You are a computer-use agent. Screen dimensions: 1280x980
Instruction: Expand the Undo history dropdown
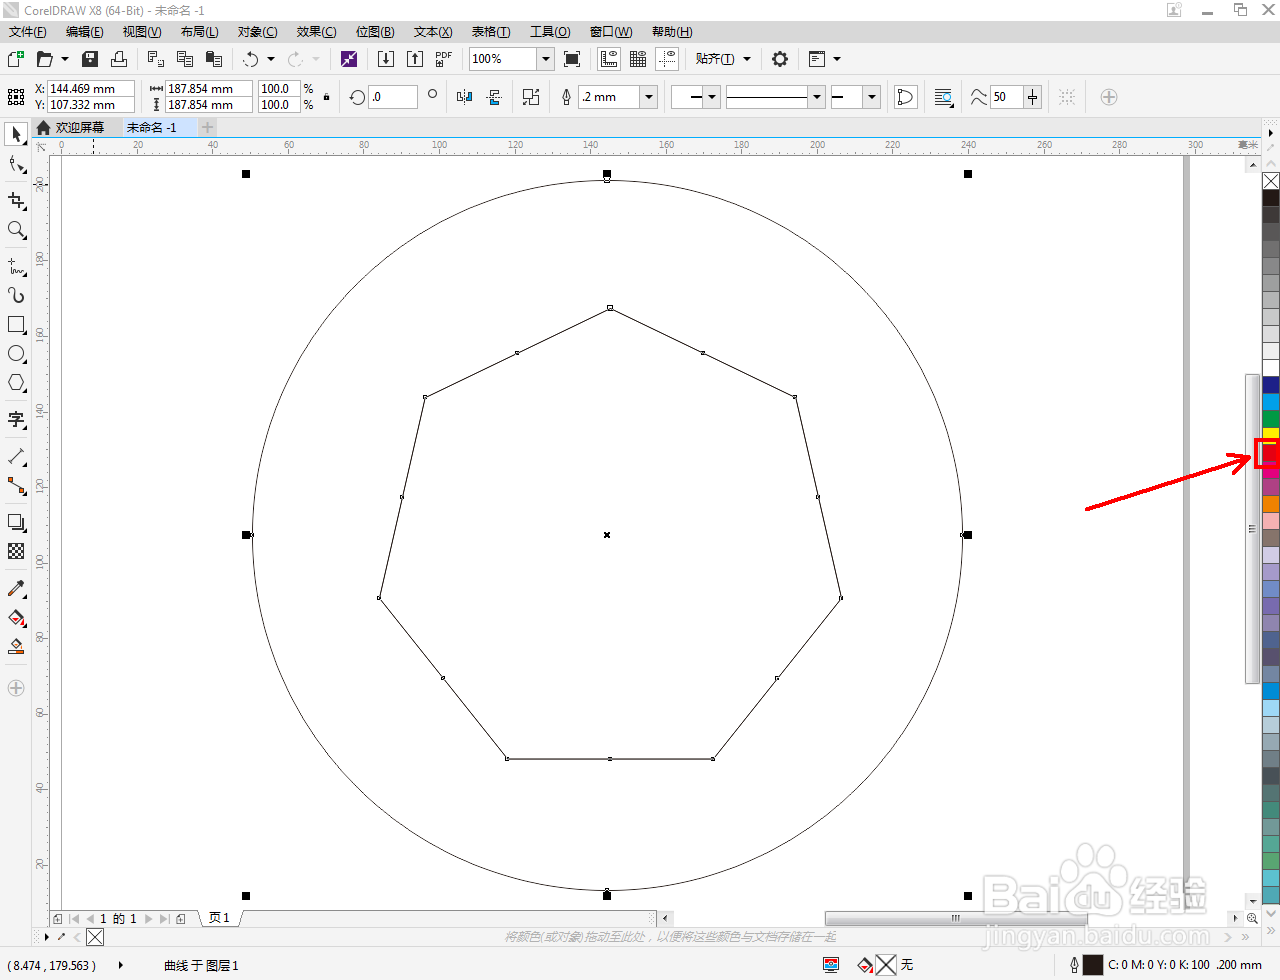271,59
